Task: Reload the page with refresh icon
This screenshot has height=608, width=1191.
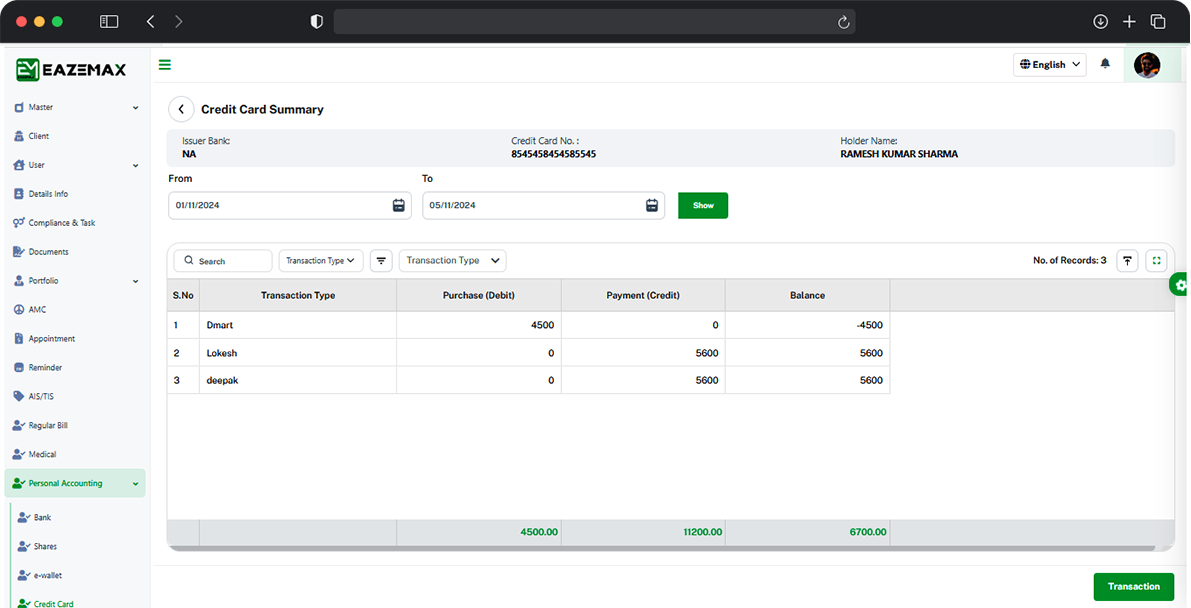Action: (x=843, y=23)
